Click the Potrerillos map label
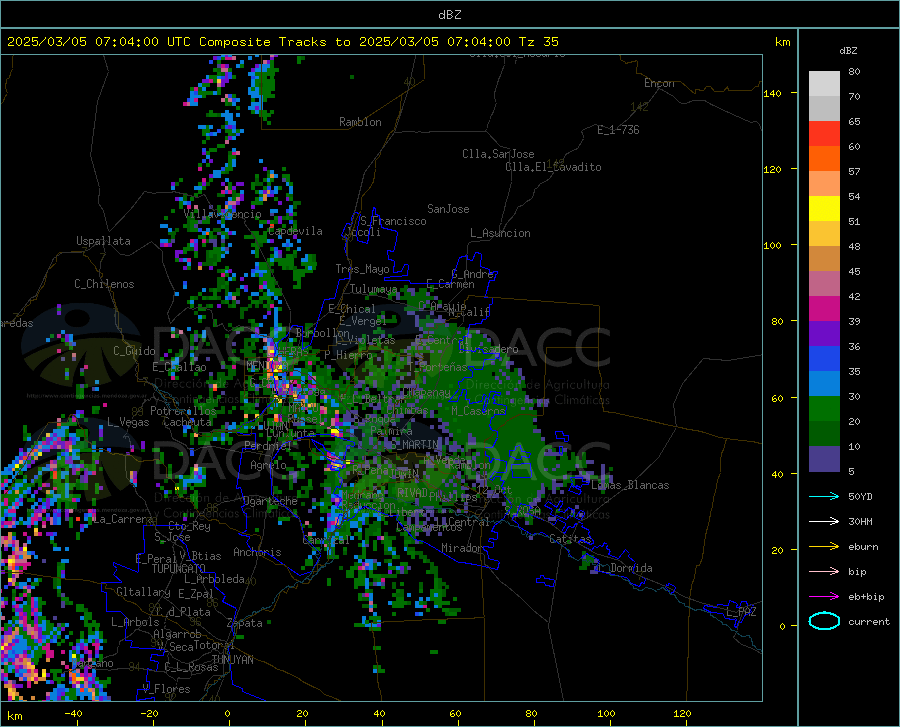This screenshot has height=727, width=900. (183, 411)
